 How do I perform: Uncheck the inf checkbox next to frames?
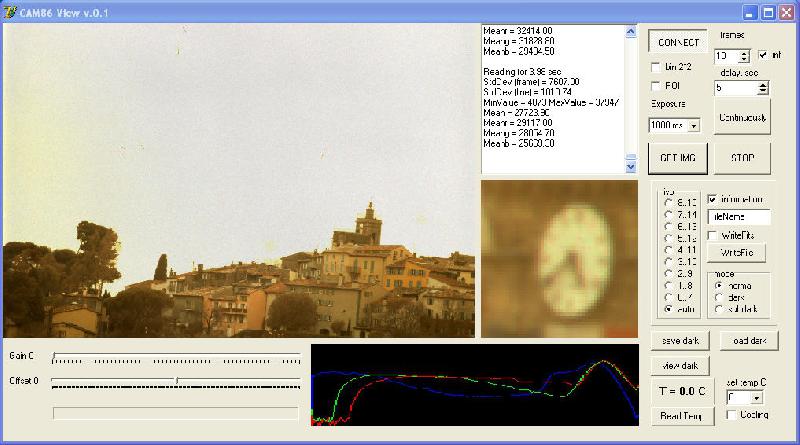tap(763, 55)
